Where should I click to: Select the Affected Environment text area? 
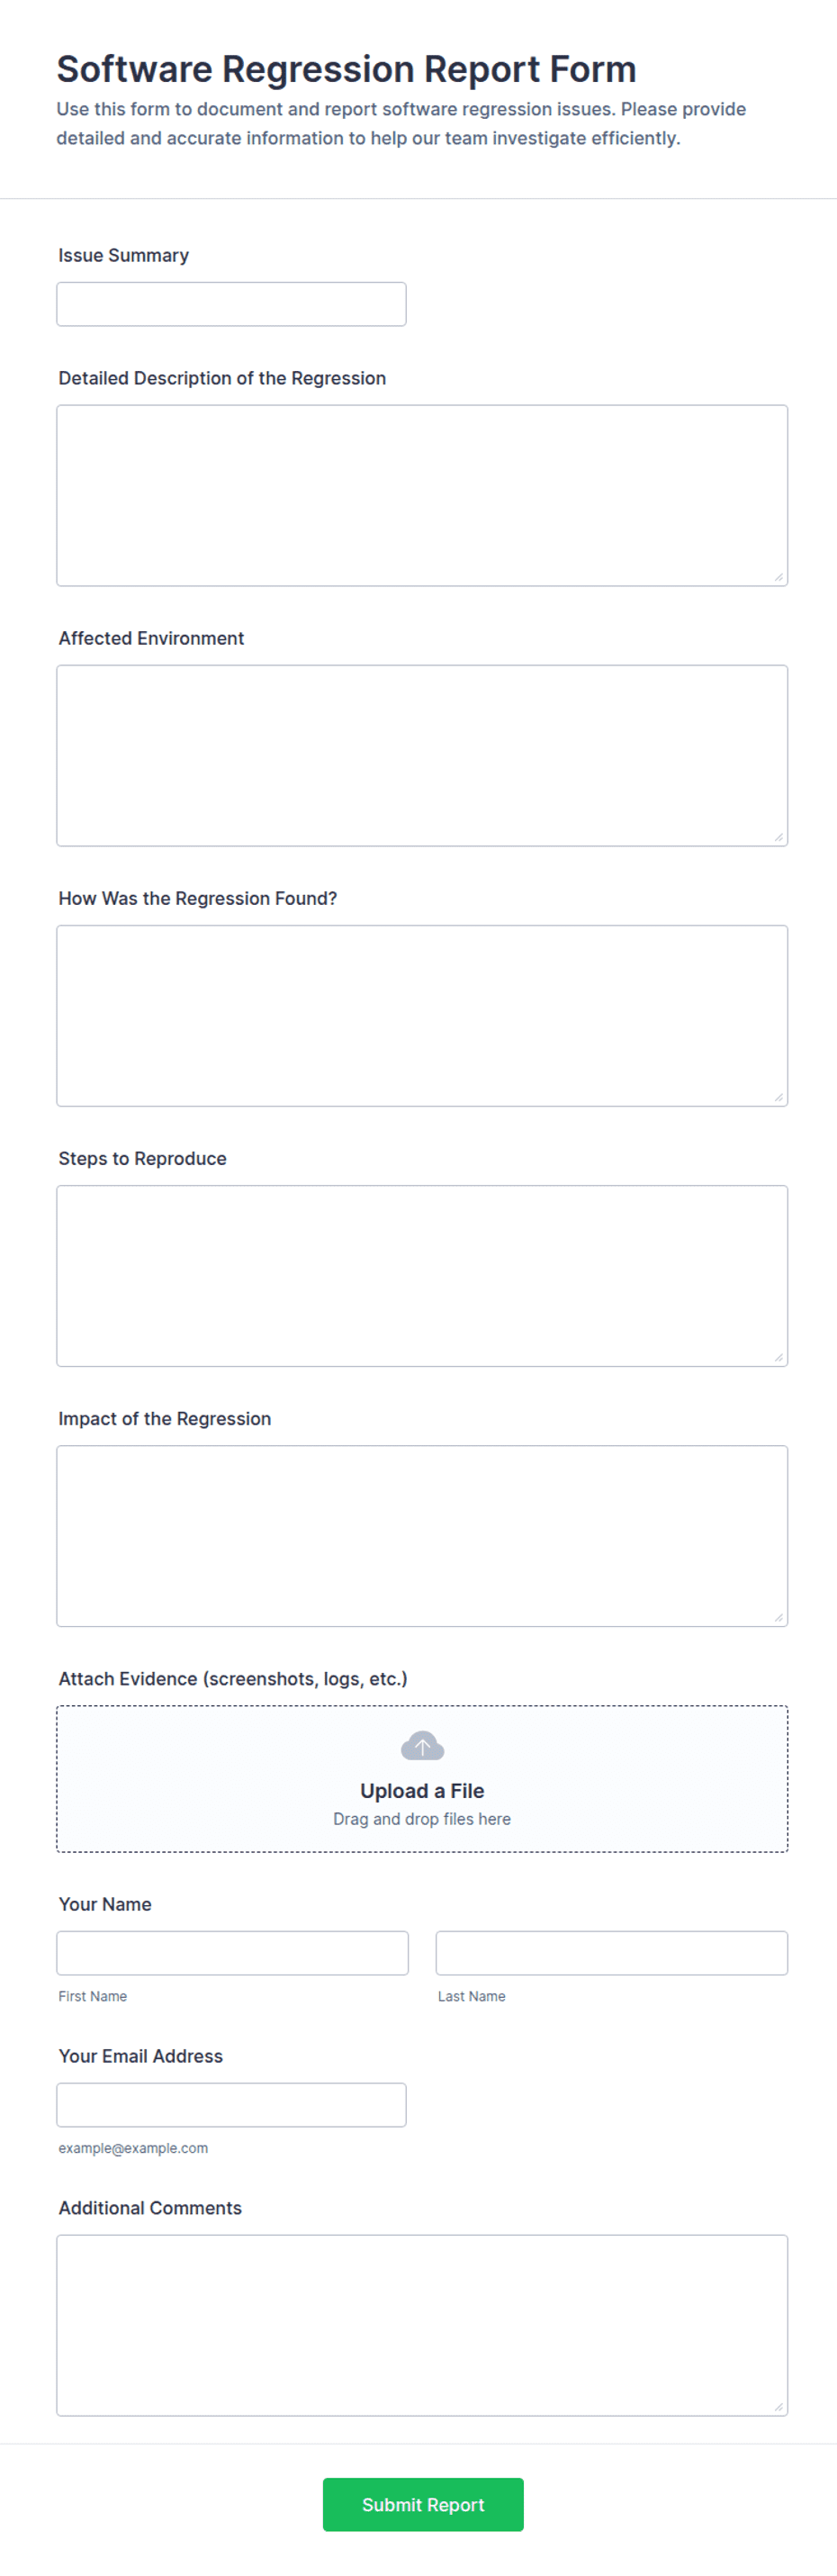tap(422, 755)
